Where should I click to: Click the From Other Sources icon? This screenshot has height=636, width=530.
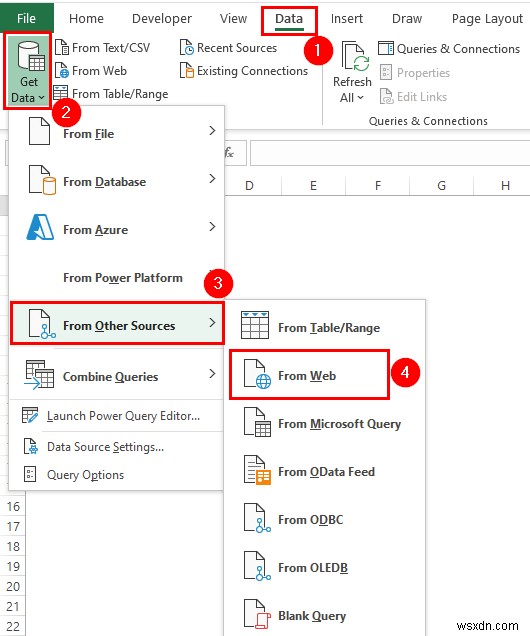pos(42,324)
